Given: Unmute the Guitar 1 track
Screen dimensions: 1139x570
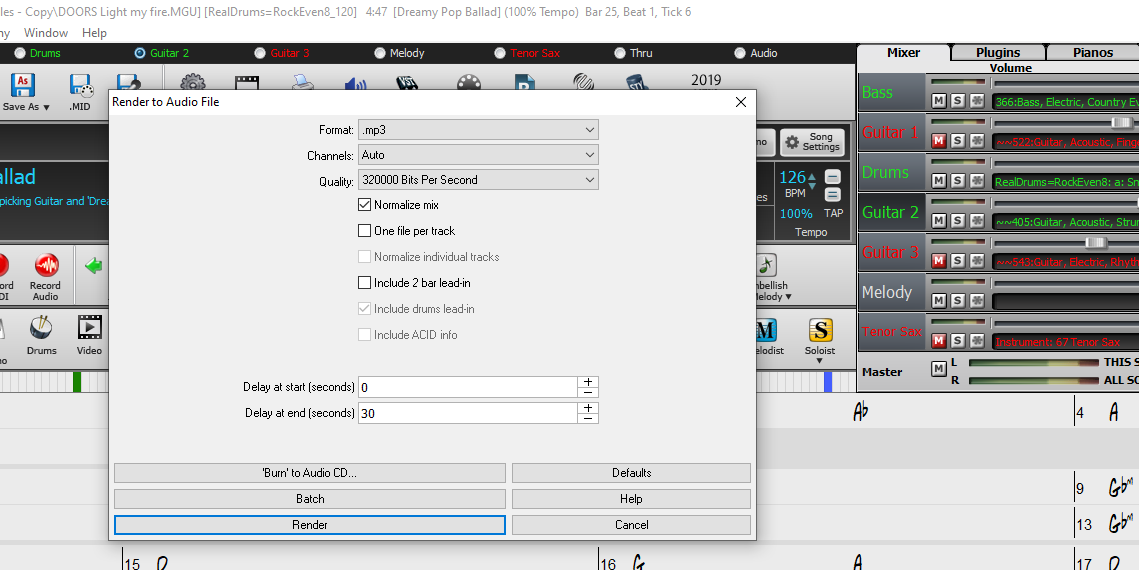Looking at the screenshot, I should (939, 140).
